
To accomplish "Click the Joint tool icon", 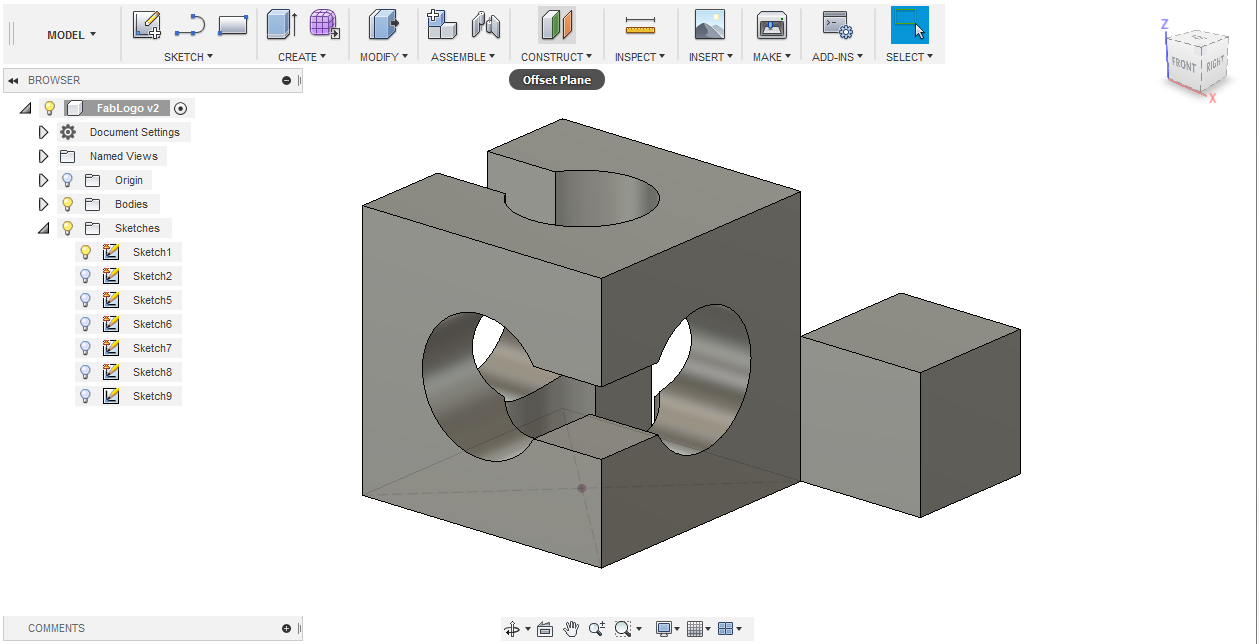I will pos(485,25).
